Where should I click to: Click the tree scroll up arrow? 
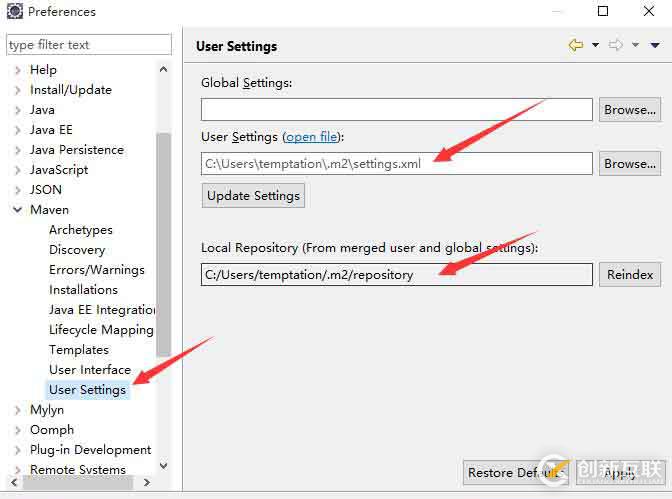(163, 69)
